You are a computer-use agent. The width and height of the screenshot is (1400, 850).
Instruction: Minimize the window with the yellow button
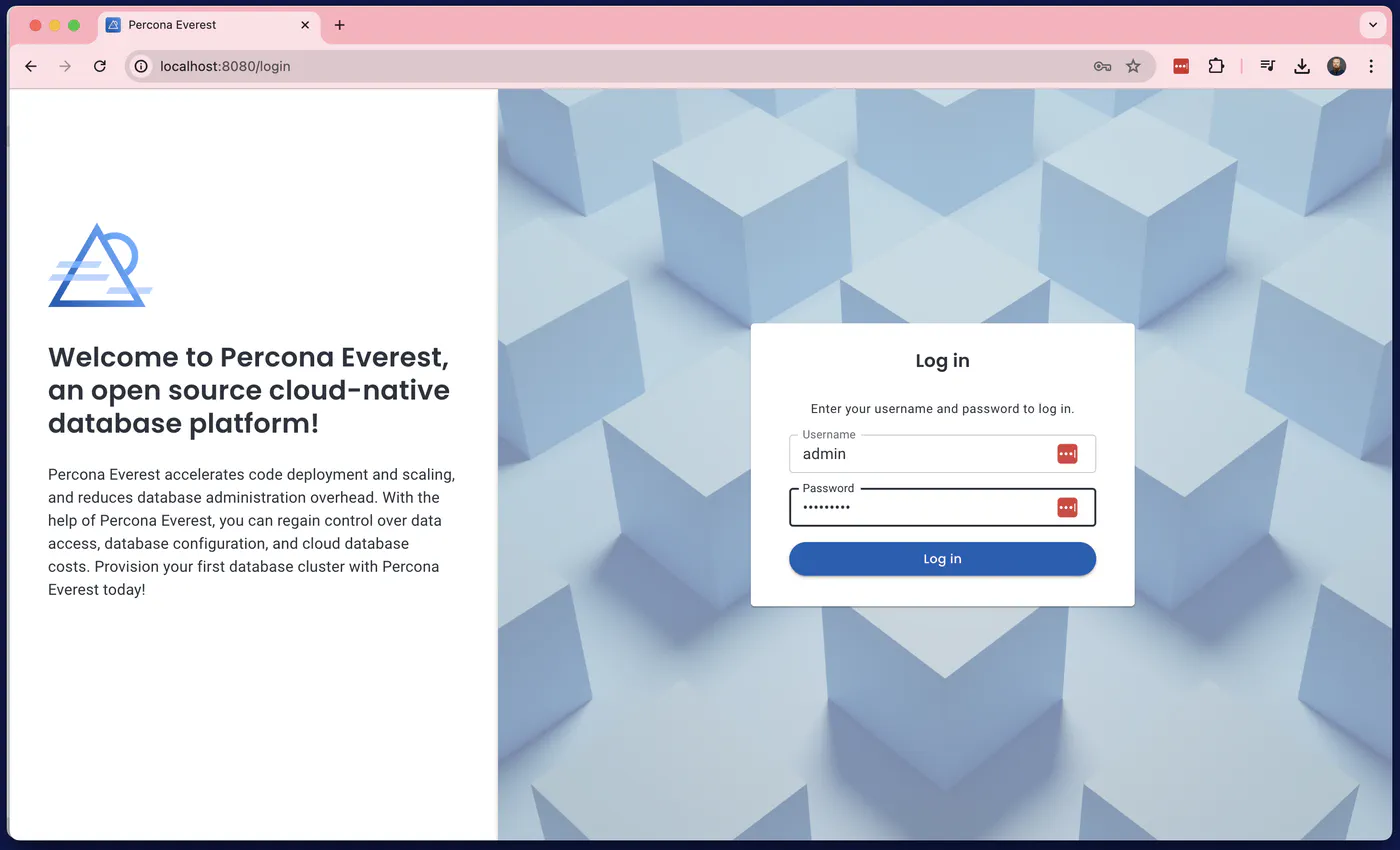[54, 25]
